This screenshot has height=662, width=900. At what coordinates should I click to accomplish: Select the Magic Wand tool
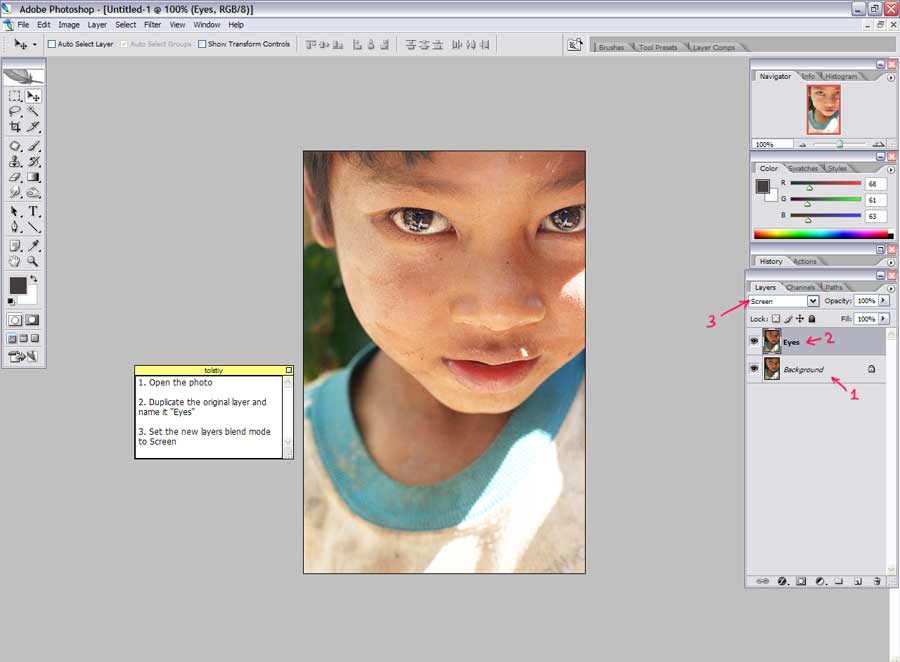(x=33, y=112)
